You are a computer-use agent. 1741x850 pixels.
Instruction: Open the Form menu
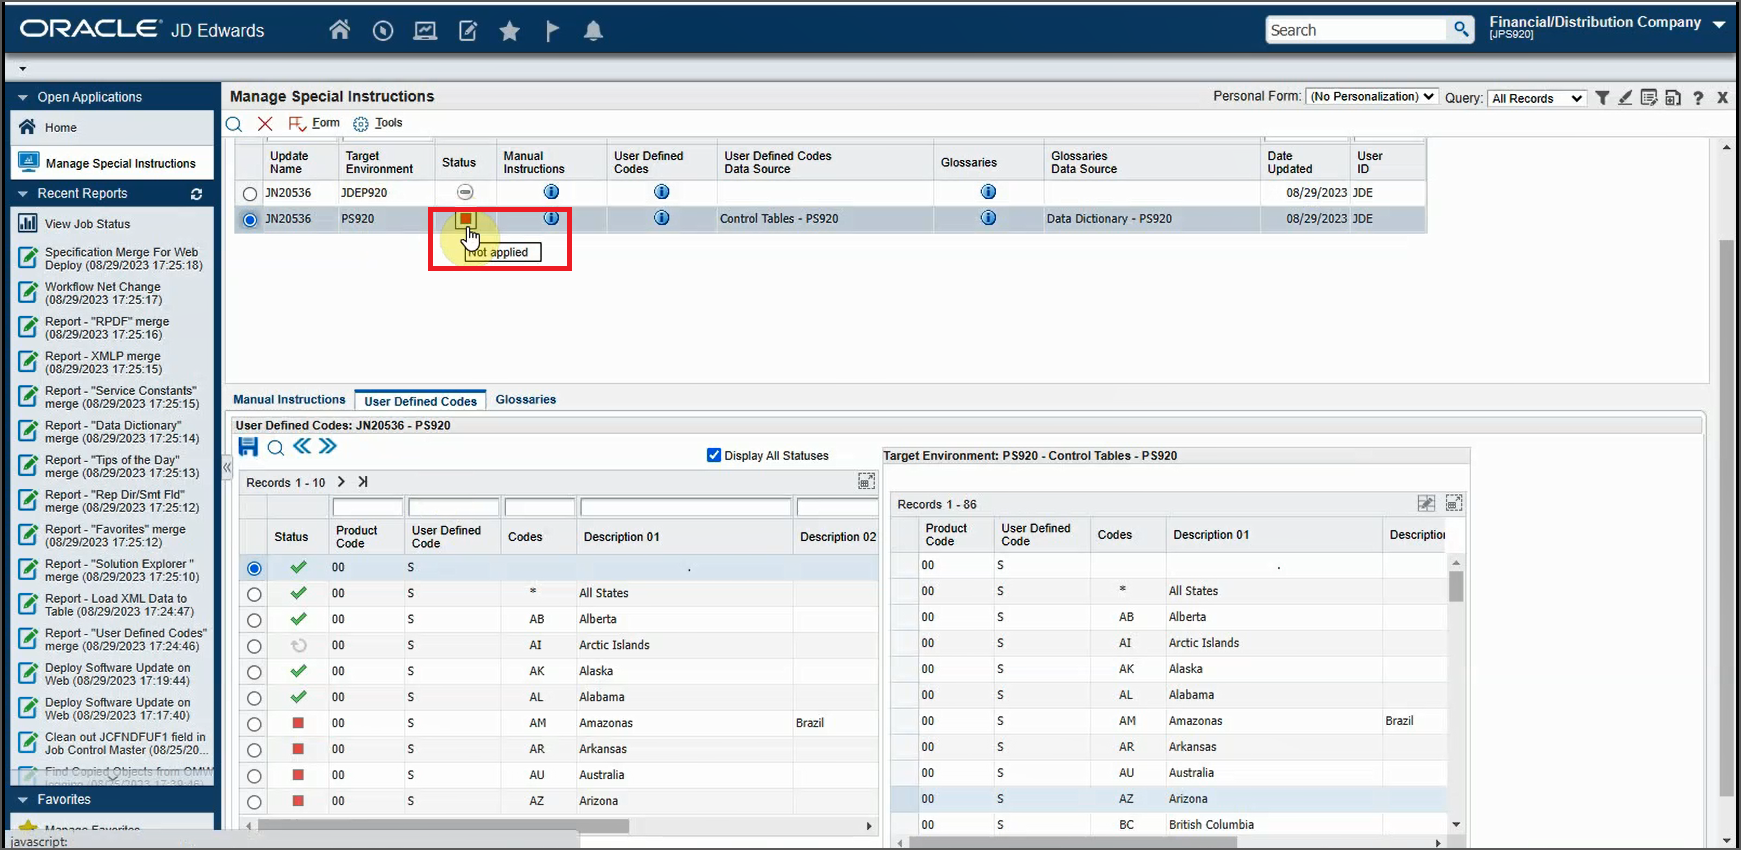point(314,123)
